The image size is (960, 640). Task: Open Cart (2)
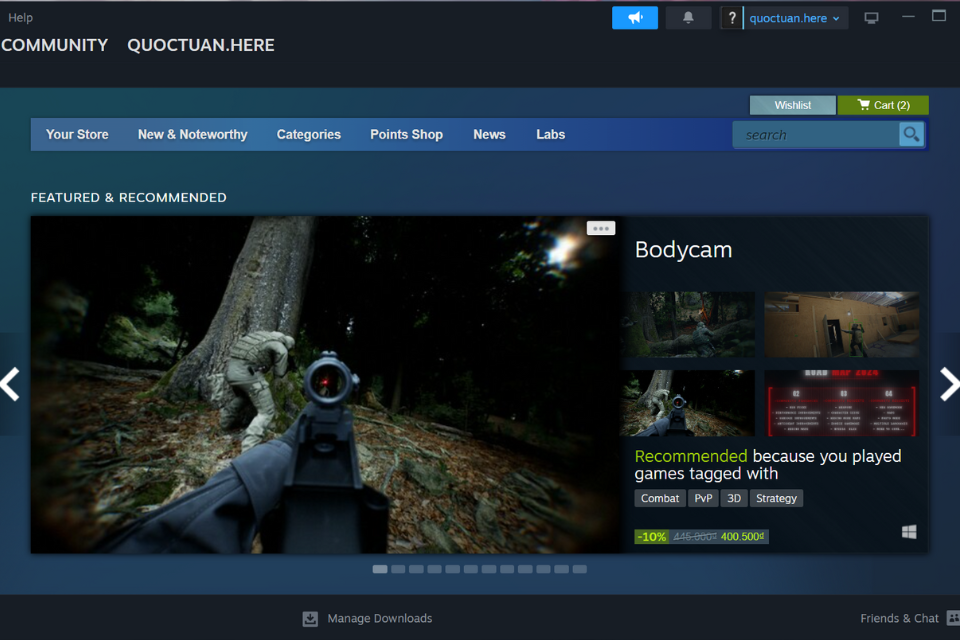point(883,105)
